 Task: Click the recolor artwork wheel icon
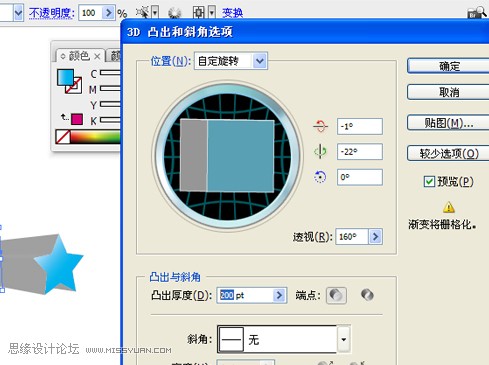pos(174,13)
